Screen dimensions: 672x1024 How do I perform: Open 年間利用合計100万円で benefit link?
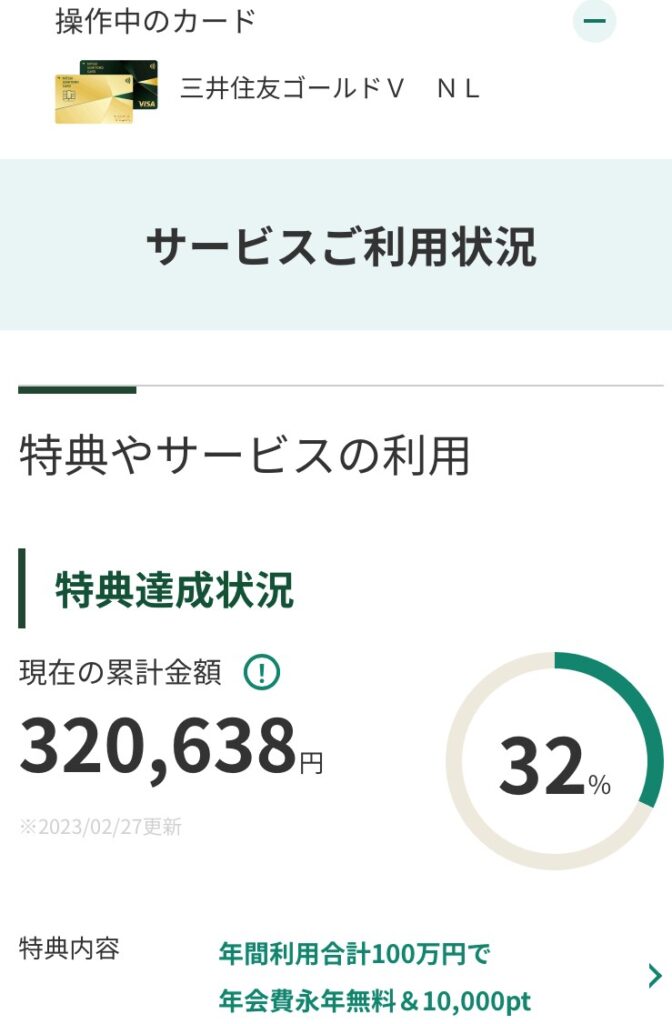click(354, 954)
